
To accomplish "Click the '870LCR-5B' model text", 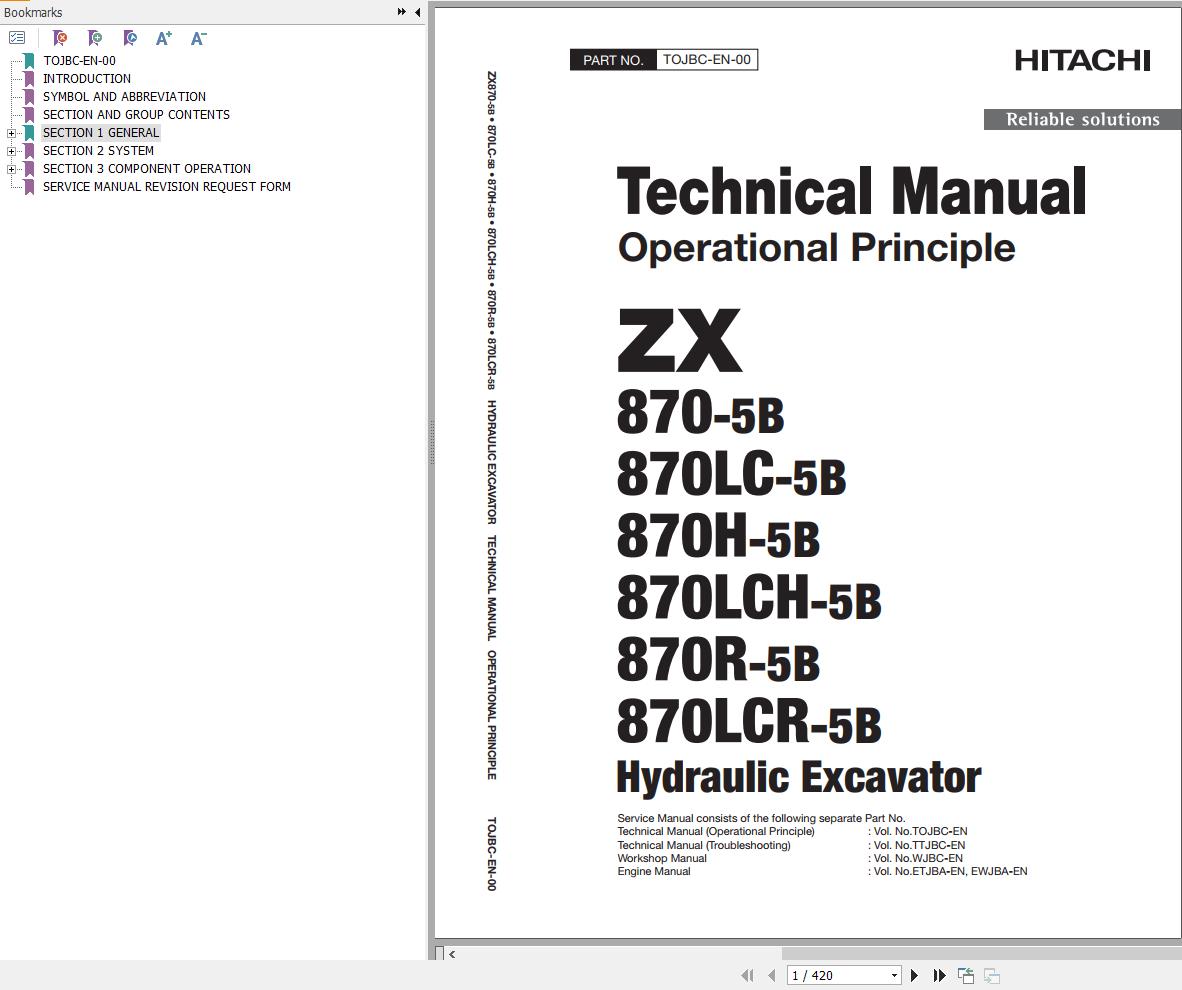I will [749, 721].
